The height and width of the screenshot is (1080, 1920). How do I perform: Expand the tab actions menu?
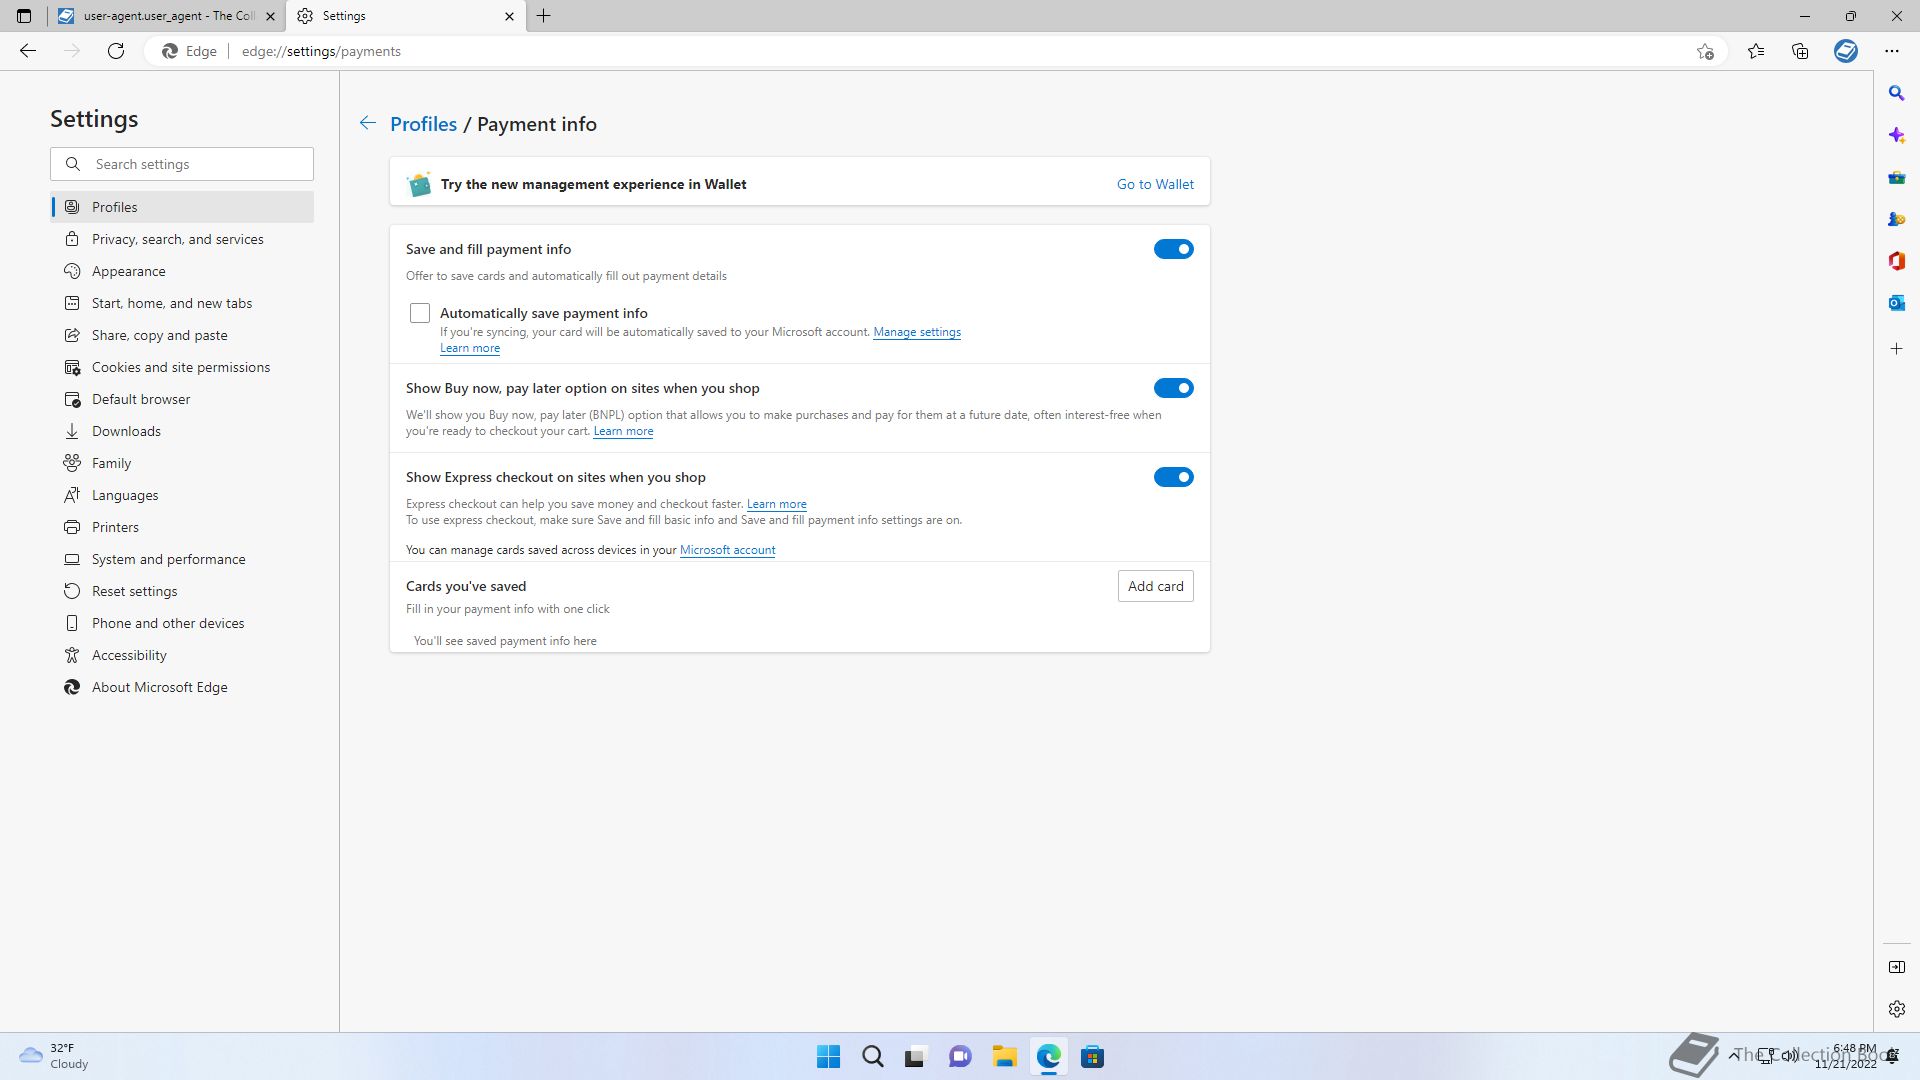pyautogui.click(x=24, y=16)
